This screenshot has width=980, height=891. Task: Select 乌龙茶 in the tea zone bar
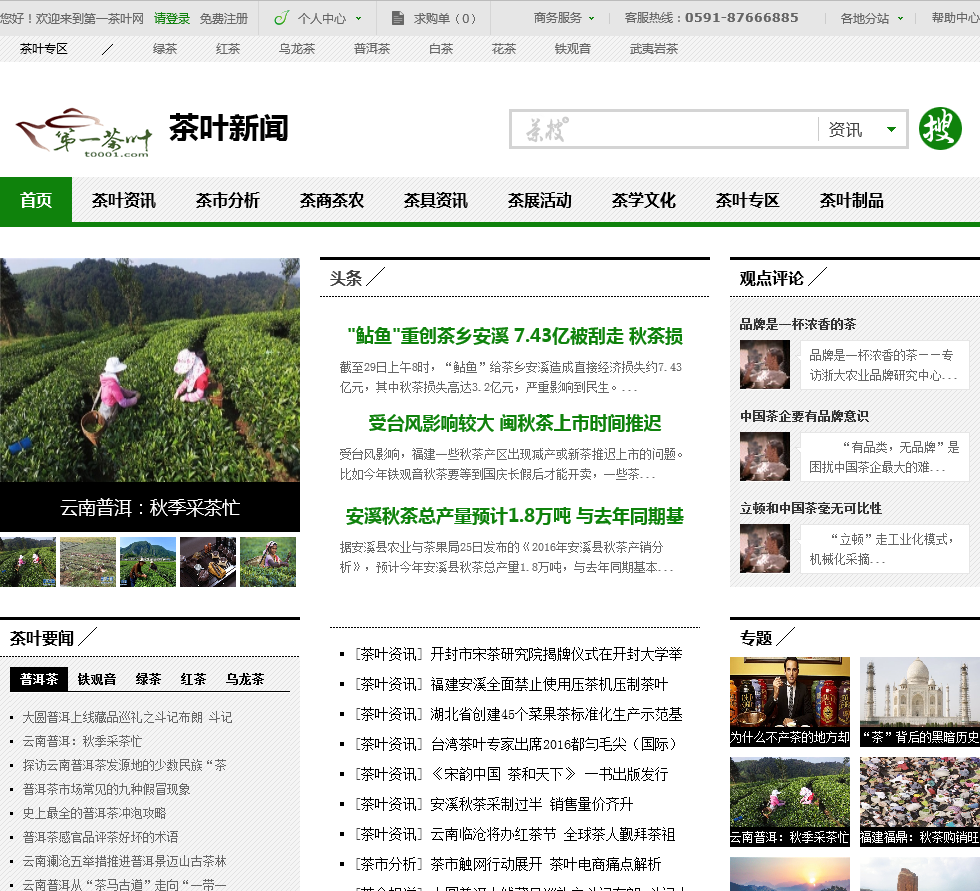(297, 49)
